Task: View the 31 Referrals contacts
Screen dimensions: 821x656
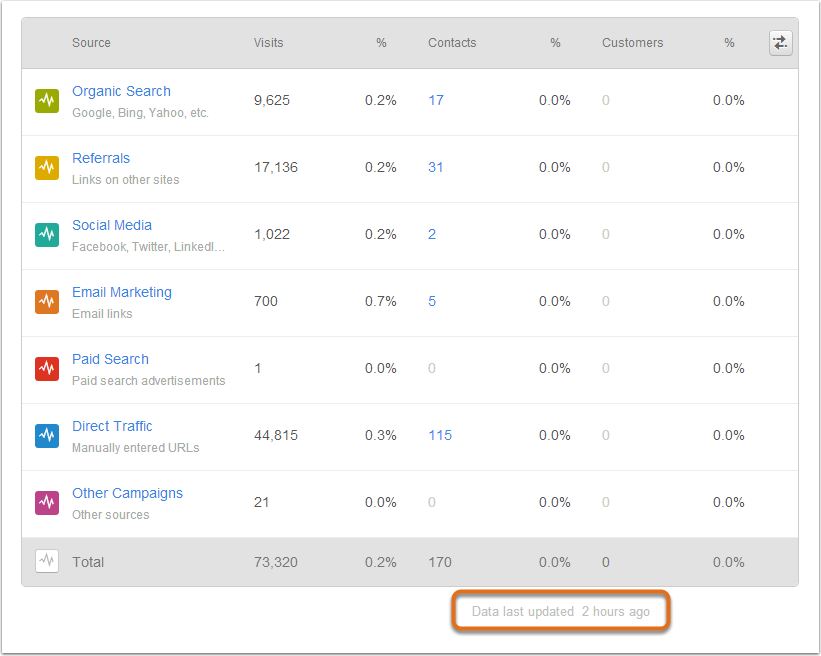Action: [x=436, y=168]
